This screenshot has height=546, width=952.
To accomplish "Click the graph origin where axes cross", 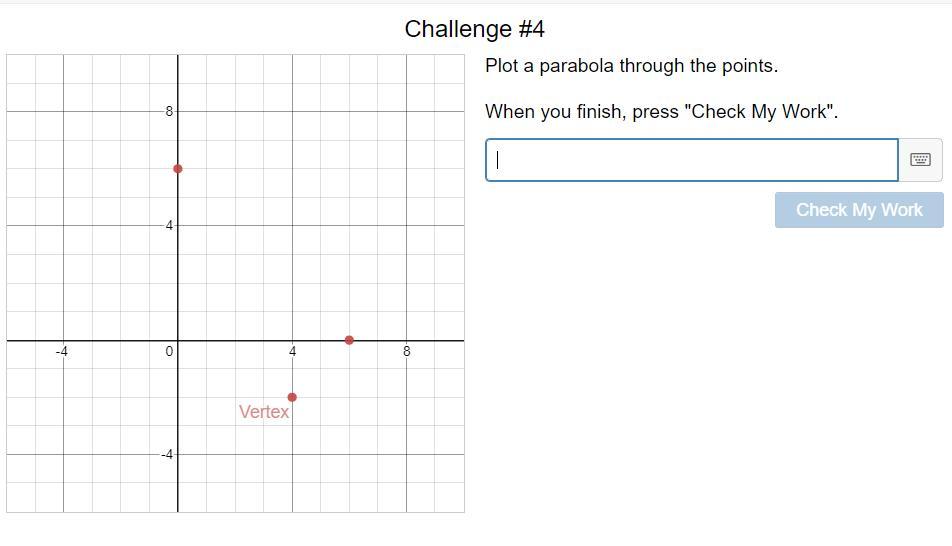I will pyautogui.click(x=178, y=340).
